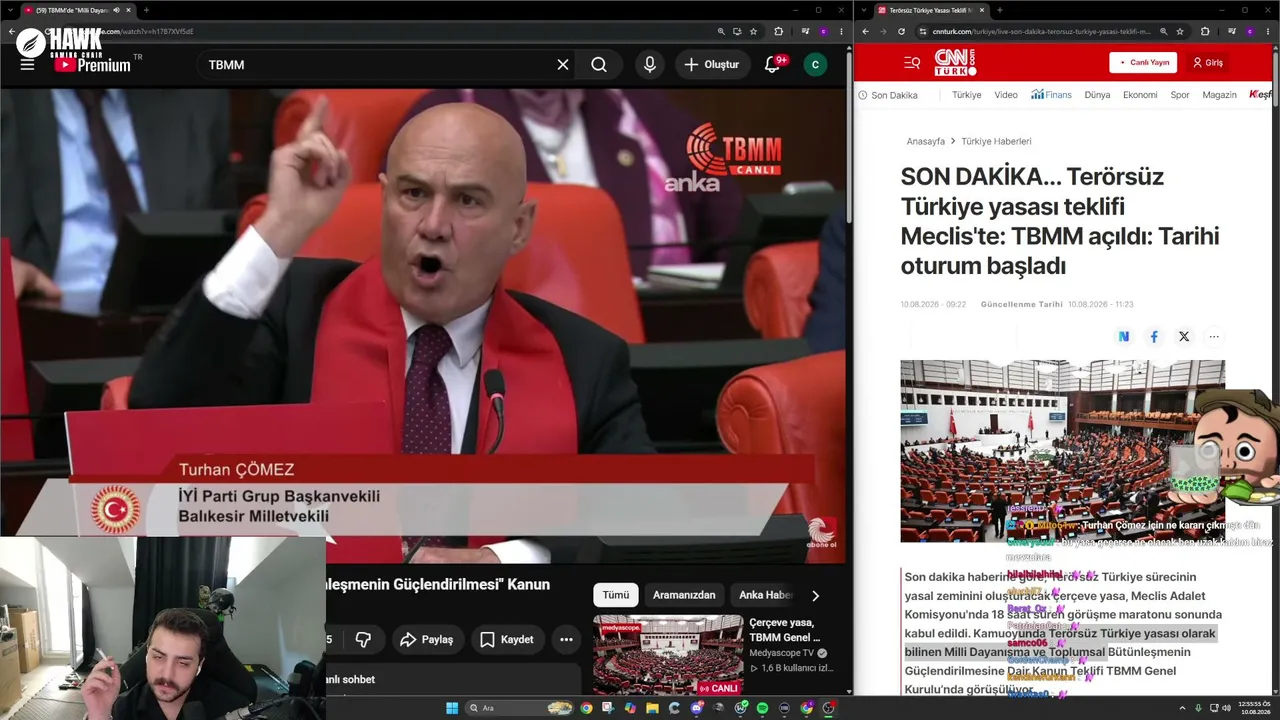Viewport: 1280px width, 720px height.
Task: Open the Ekonomi category
Action: [1140, 95]
